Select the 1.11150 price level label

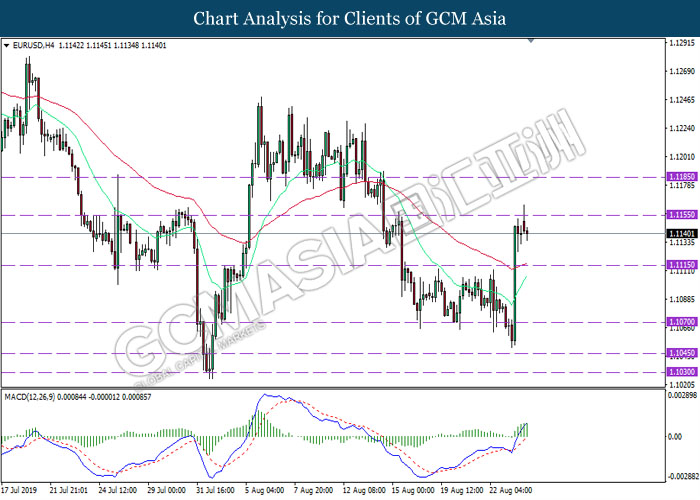(x=682, y=265)
